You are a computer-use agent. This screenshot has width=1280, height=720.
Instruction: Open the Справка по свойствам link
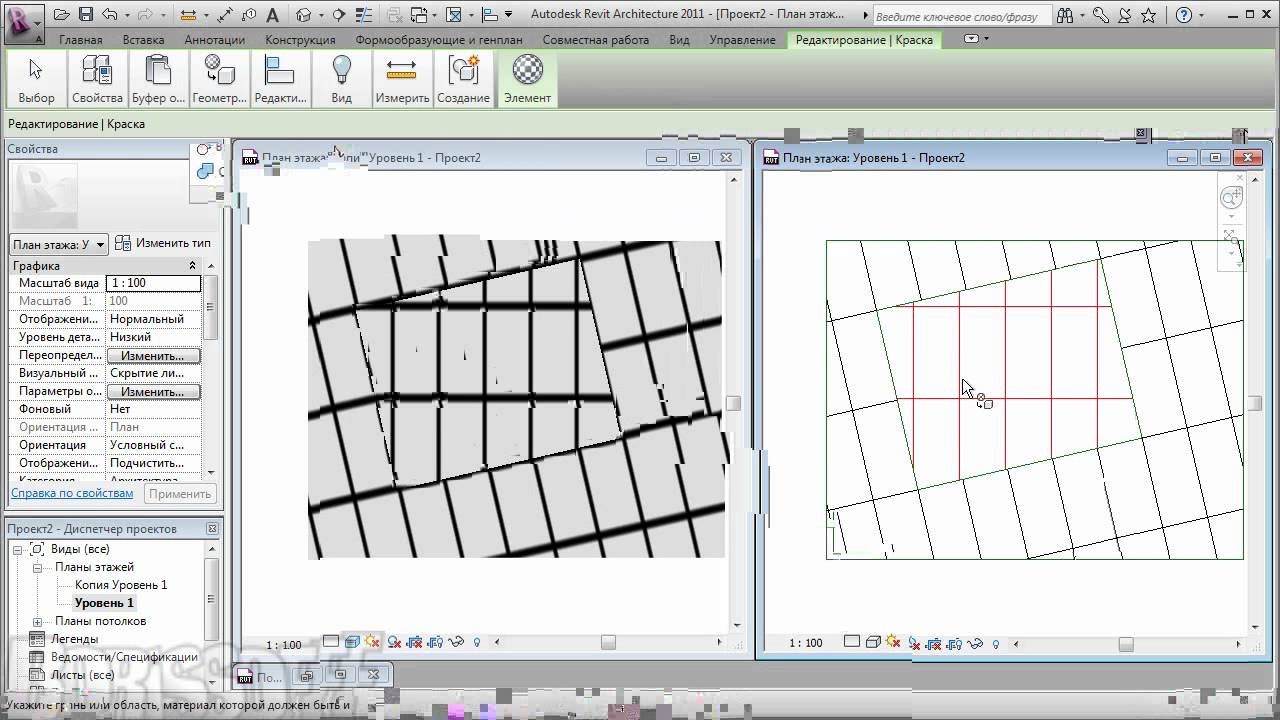[x=72, y=493]
